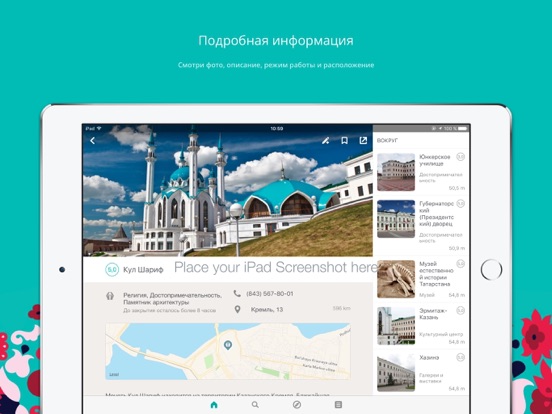Image resolution: width=552 pixels, height=414 pixels.
Task: Tap the back arrow on the photo
Action: point(93,141)
